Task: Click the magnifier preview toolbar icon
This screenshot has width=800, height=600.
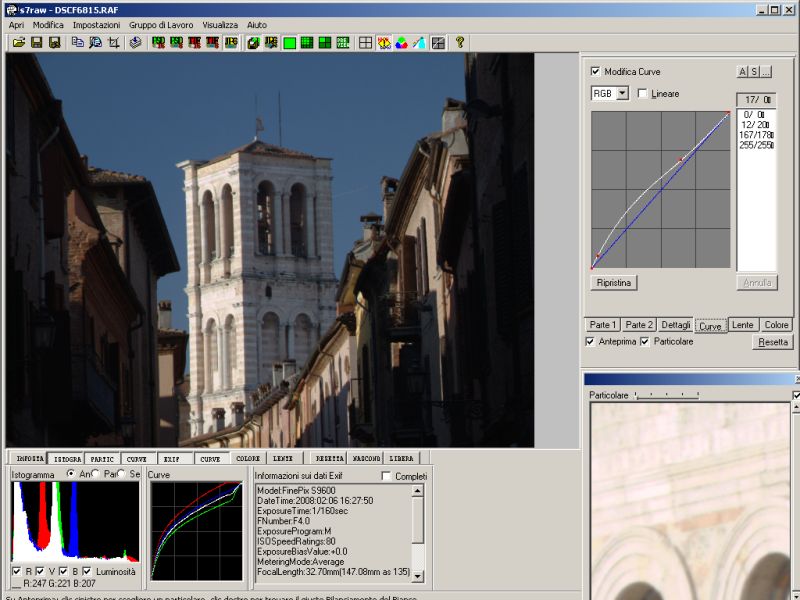Action: coord(95,43)
